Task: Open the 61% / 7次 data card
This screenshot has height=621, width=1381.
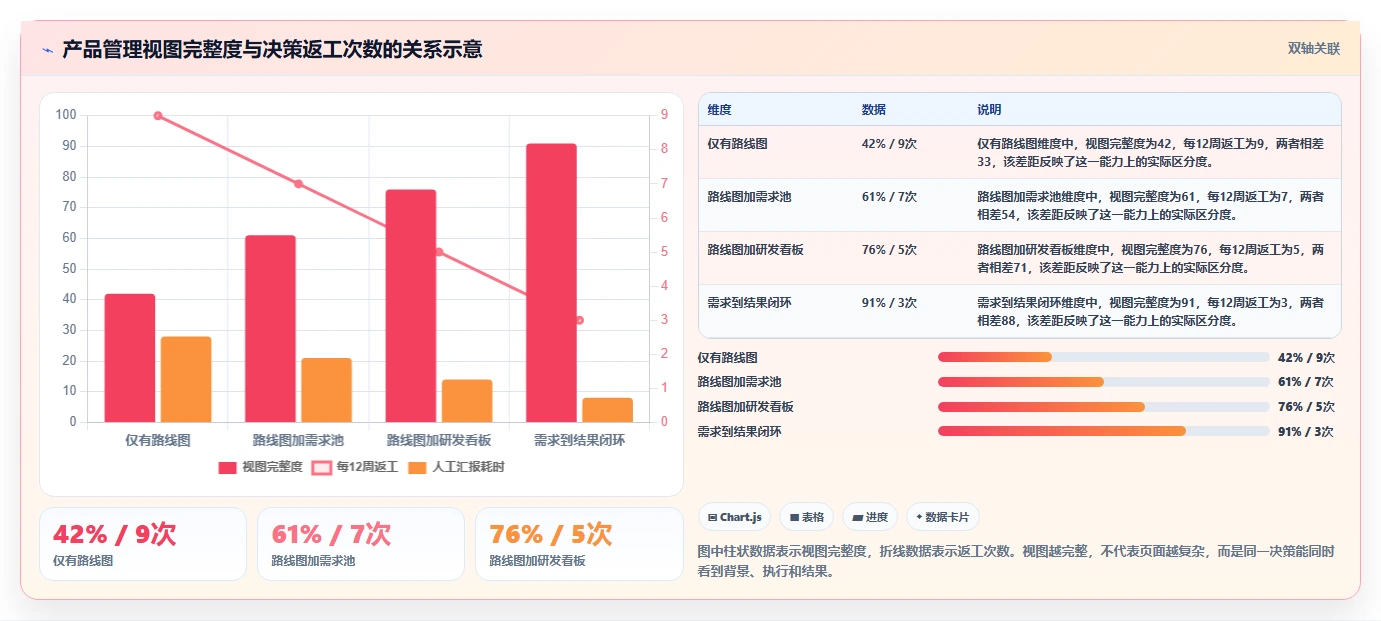Action: pyautogui.click(x=360, y=544)
